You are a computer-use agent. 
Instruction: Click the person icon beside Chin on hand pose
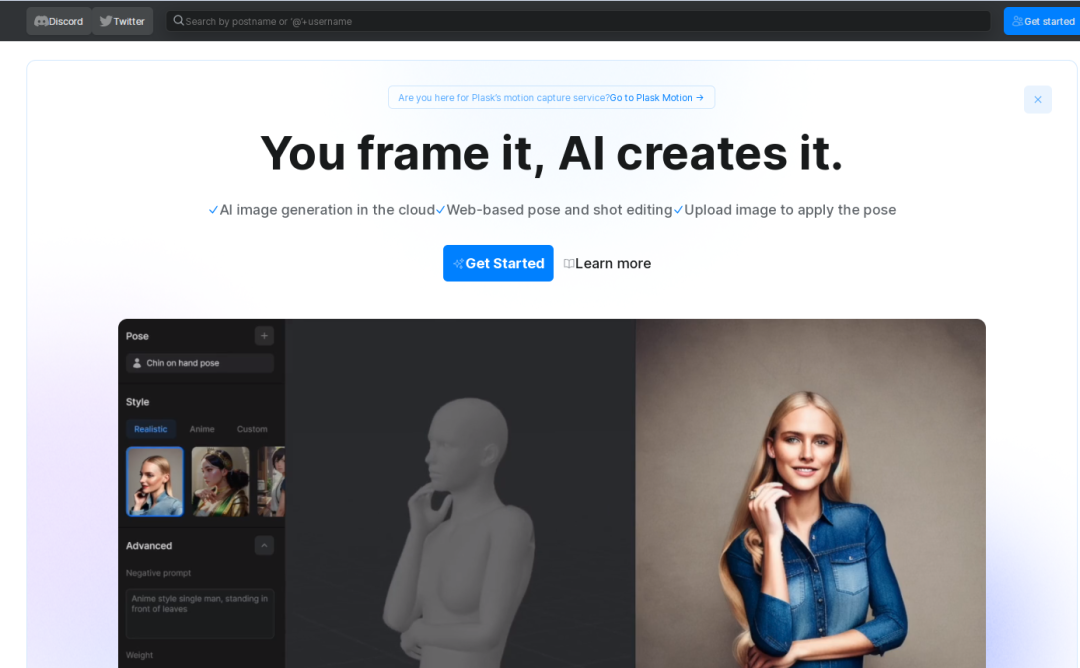pos(137,363)
